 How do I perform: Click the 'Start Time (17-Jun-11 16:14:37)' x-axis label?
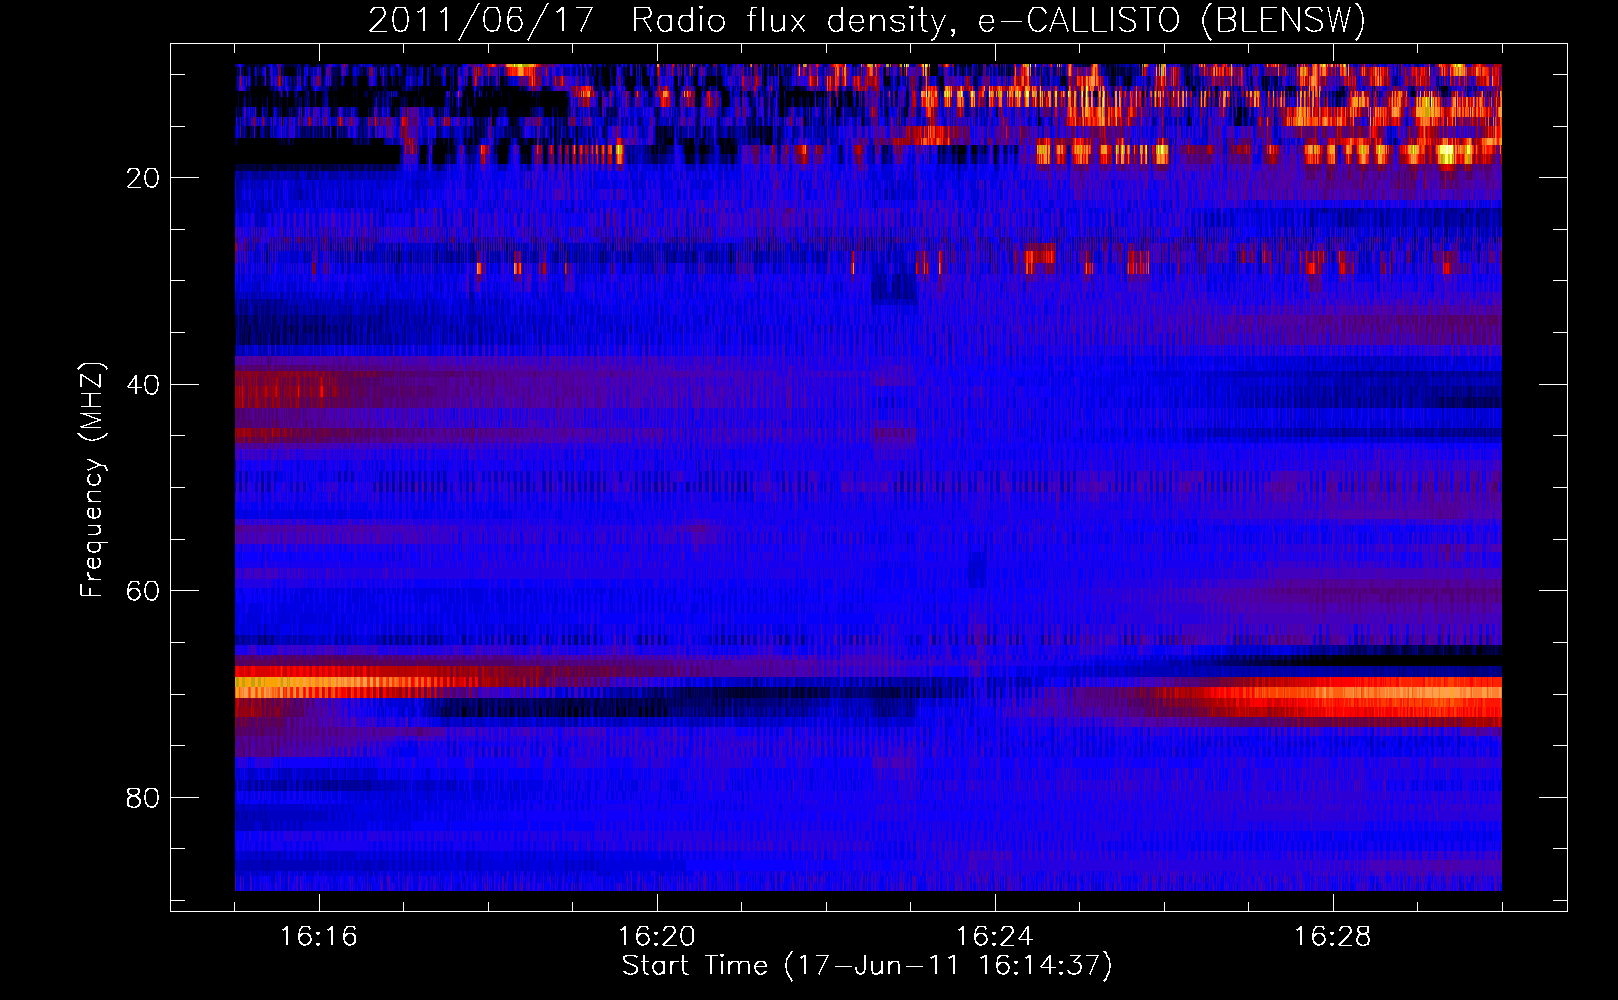click(867, 966)
